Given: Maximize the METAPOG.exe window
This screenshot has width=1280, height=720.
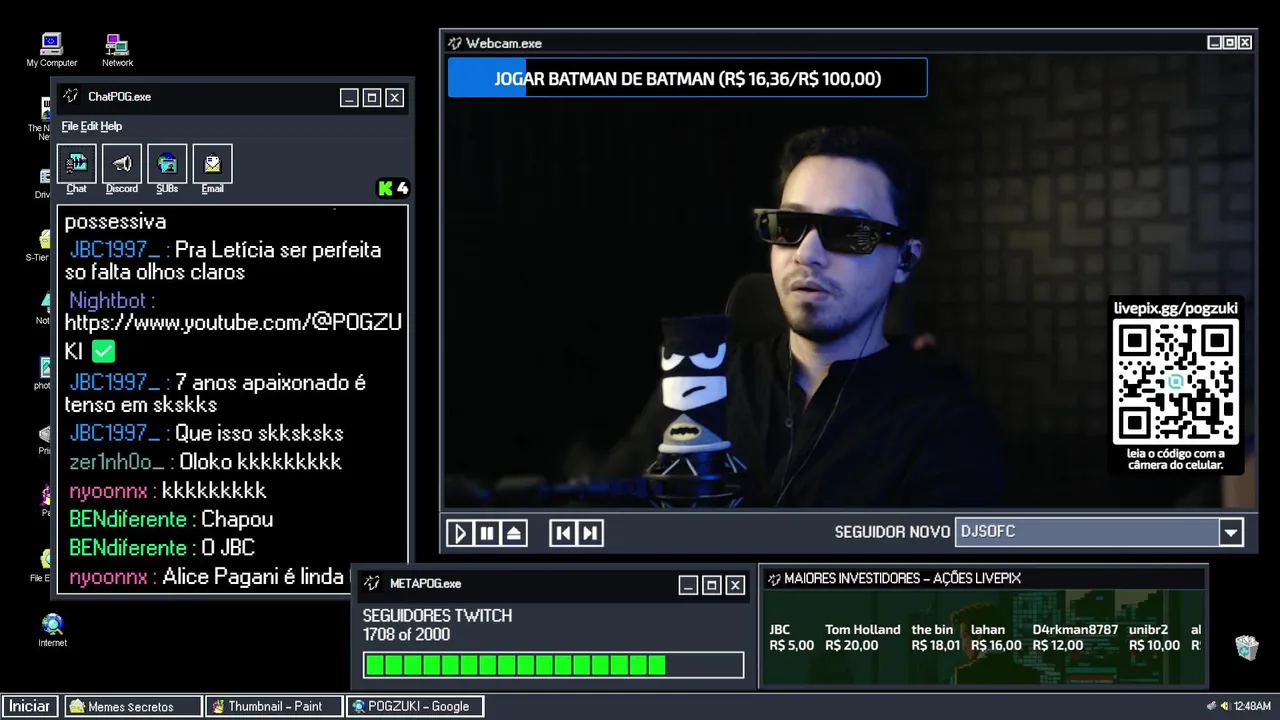Looking at the screenshot, I should pyautogui.click(x=711, y=585).
